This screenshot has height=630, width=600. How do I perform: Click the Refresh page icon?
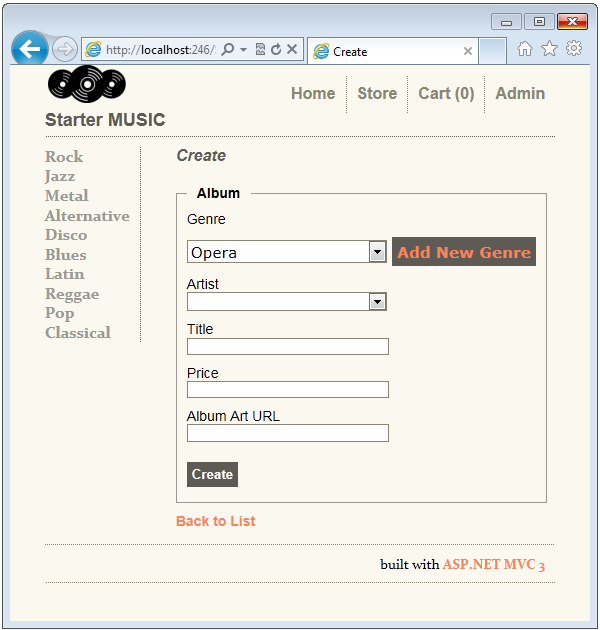pos(276,49)
